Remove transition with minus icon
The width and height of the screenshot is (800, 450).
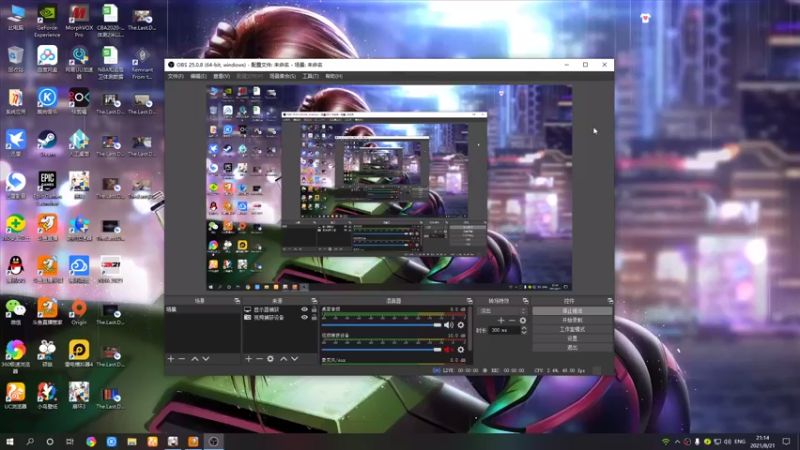point(512,320)
